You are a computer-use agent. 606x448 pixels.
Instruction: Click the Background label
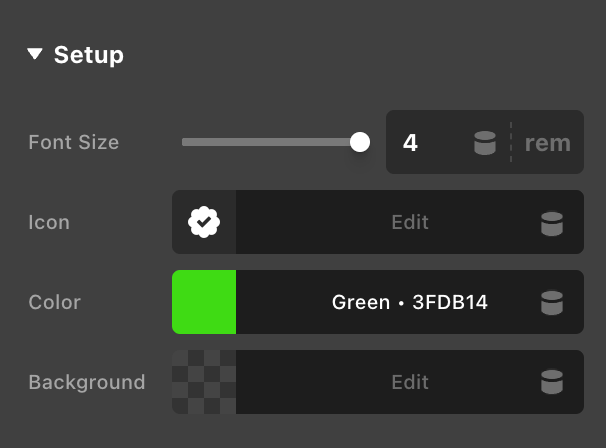pyautogui.click(x=86, y=382)
